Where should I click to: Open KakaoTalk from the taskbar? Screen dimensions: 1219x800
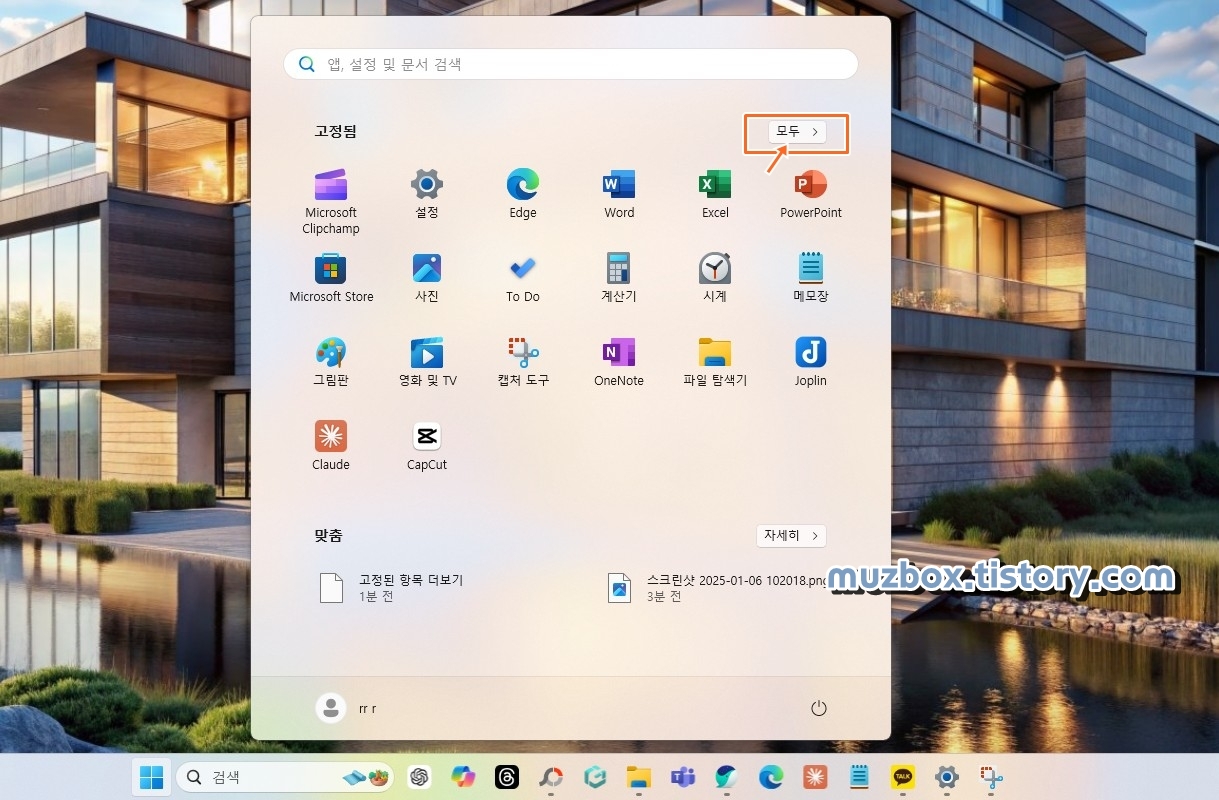[x=902, y=777]
